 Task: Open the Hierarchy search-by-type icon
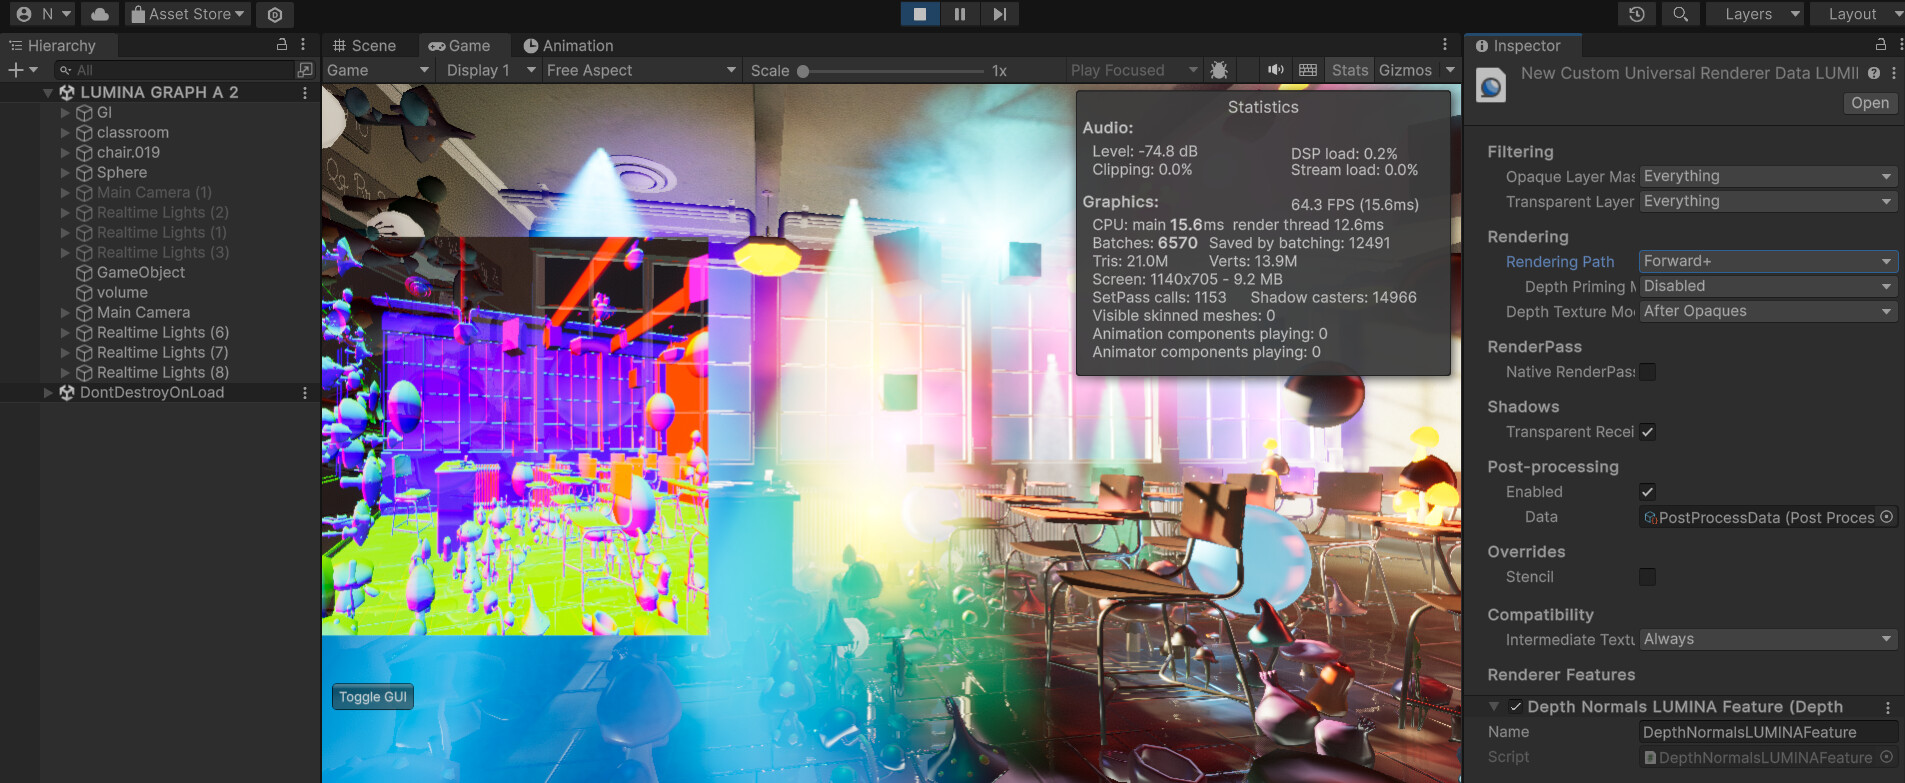click(305, 70)
